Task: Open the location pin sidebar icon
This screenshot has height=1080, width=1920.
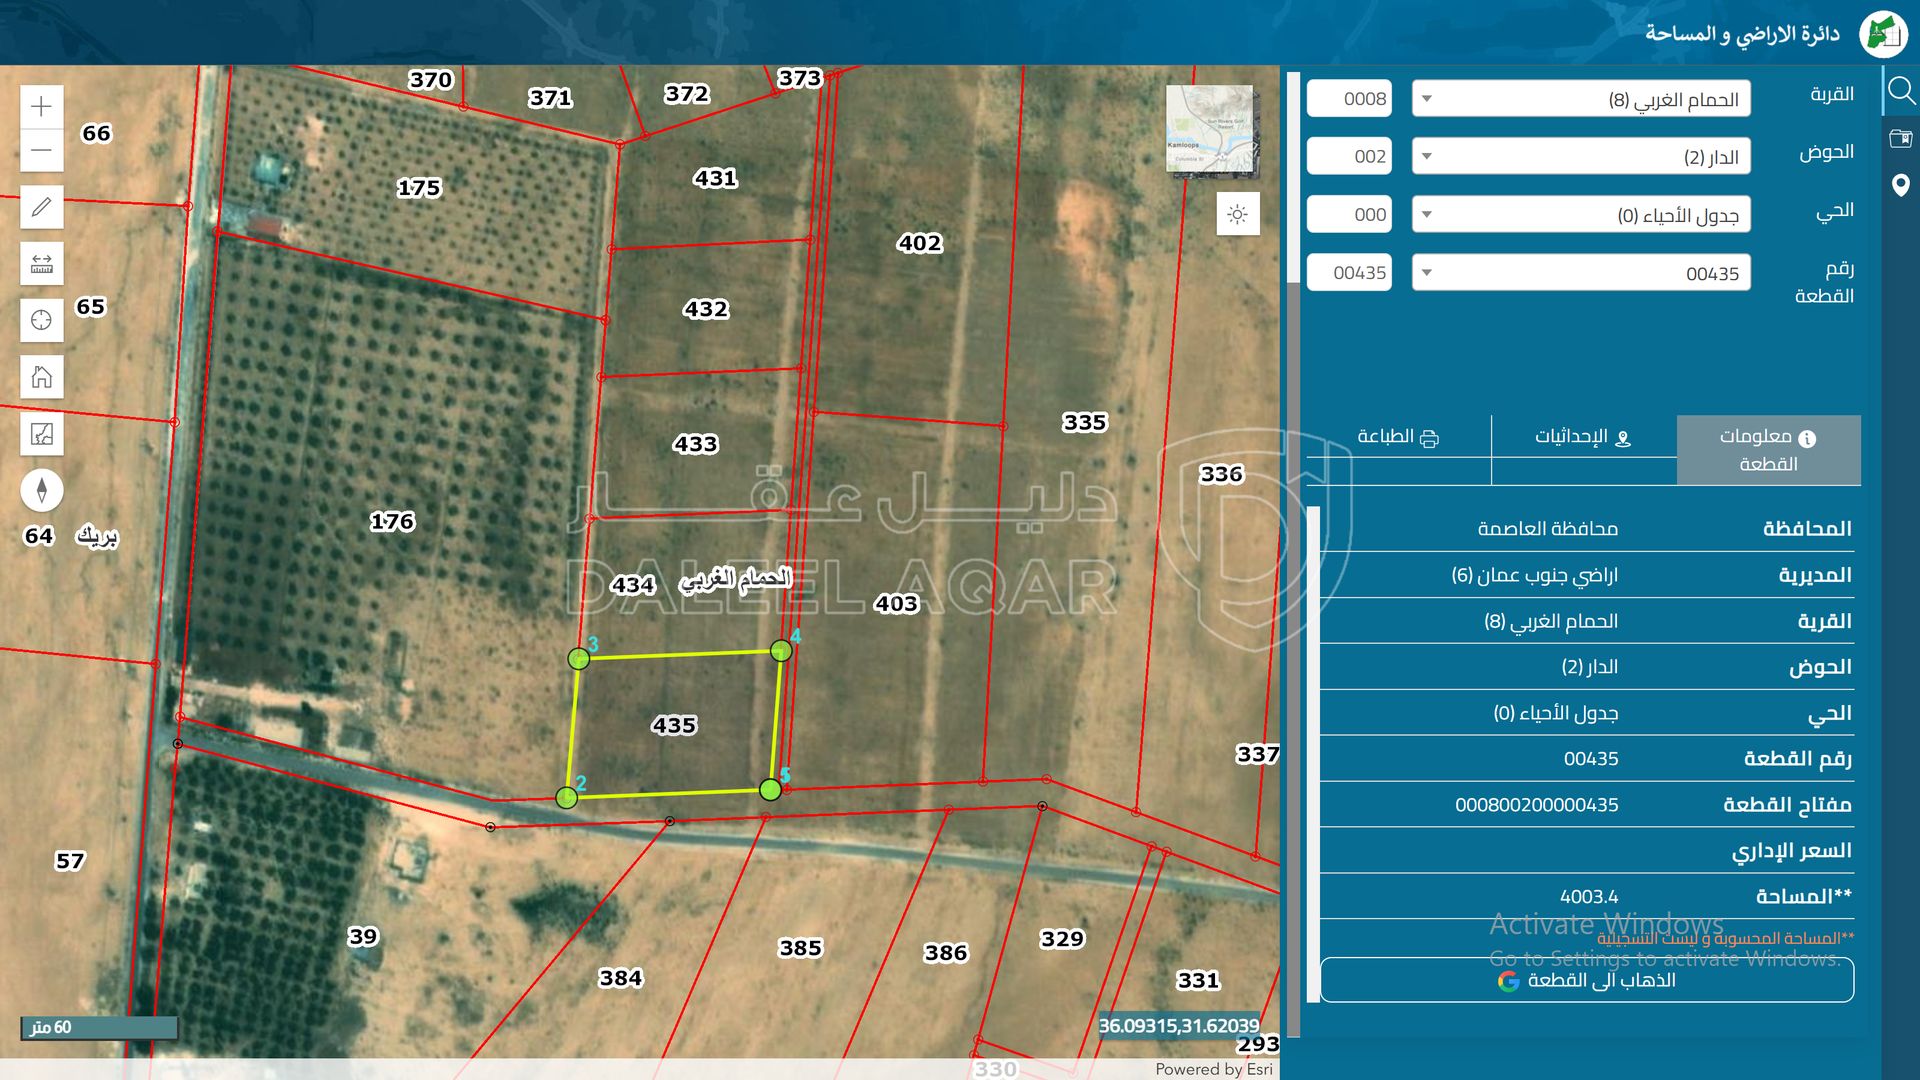Action: (x=1900, y=185)
